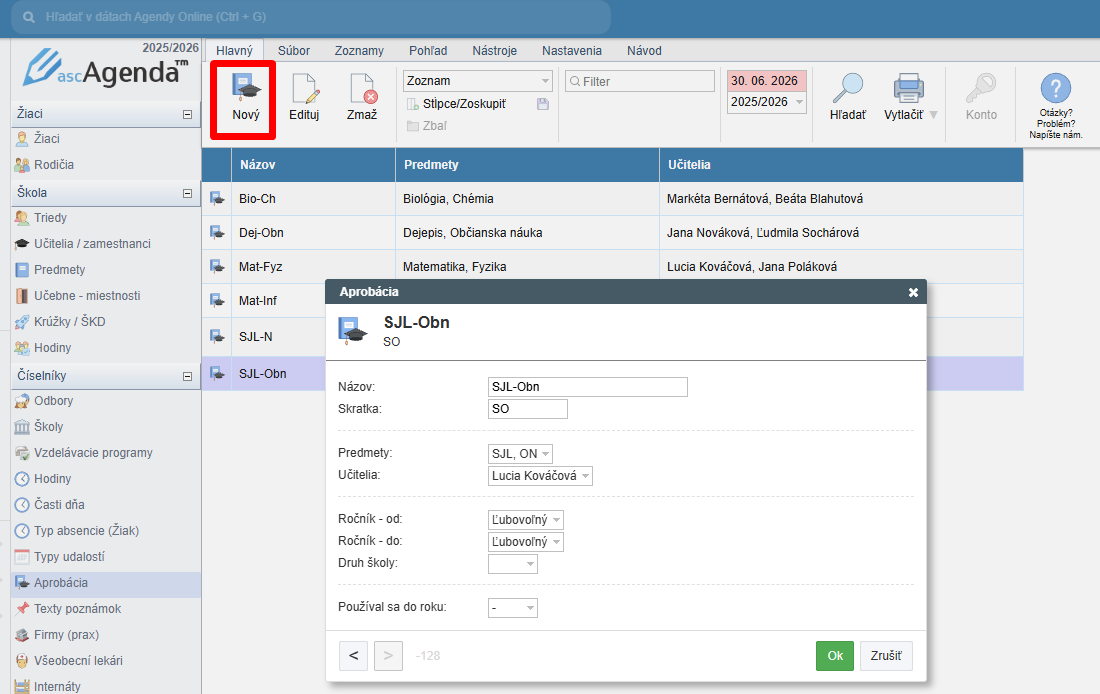
Task: Open the Používal sa do roku dropdown
Action: (513, 608)
